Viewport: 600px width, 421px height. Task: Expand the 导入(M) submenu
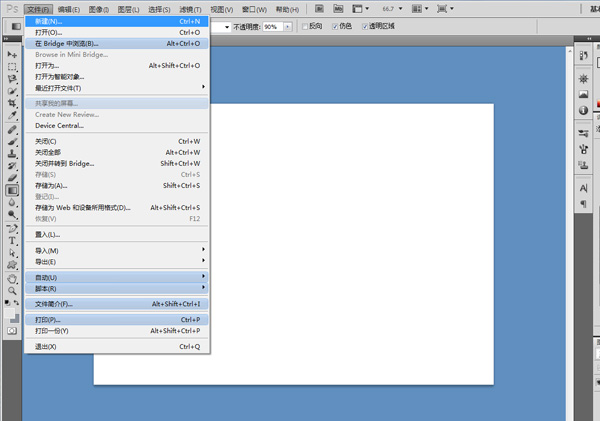(x=117, y=251)
